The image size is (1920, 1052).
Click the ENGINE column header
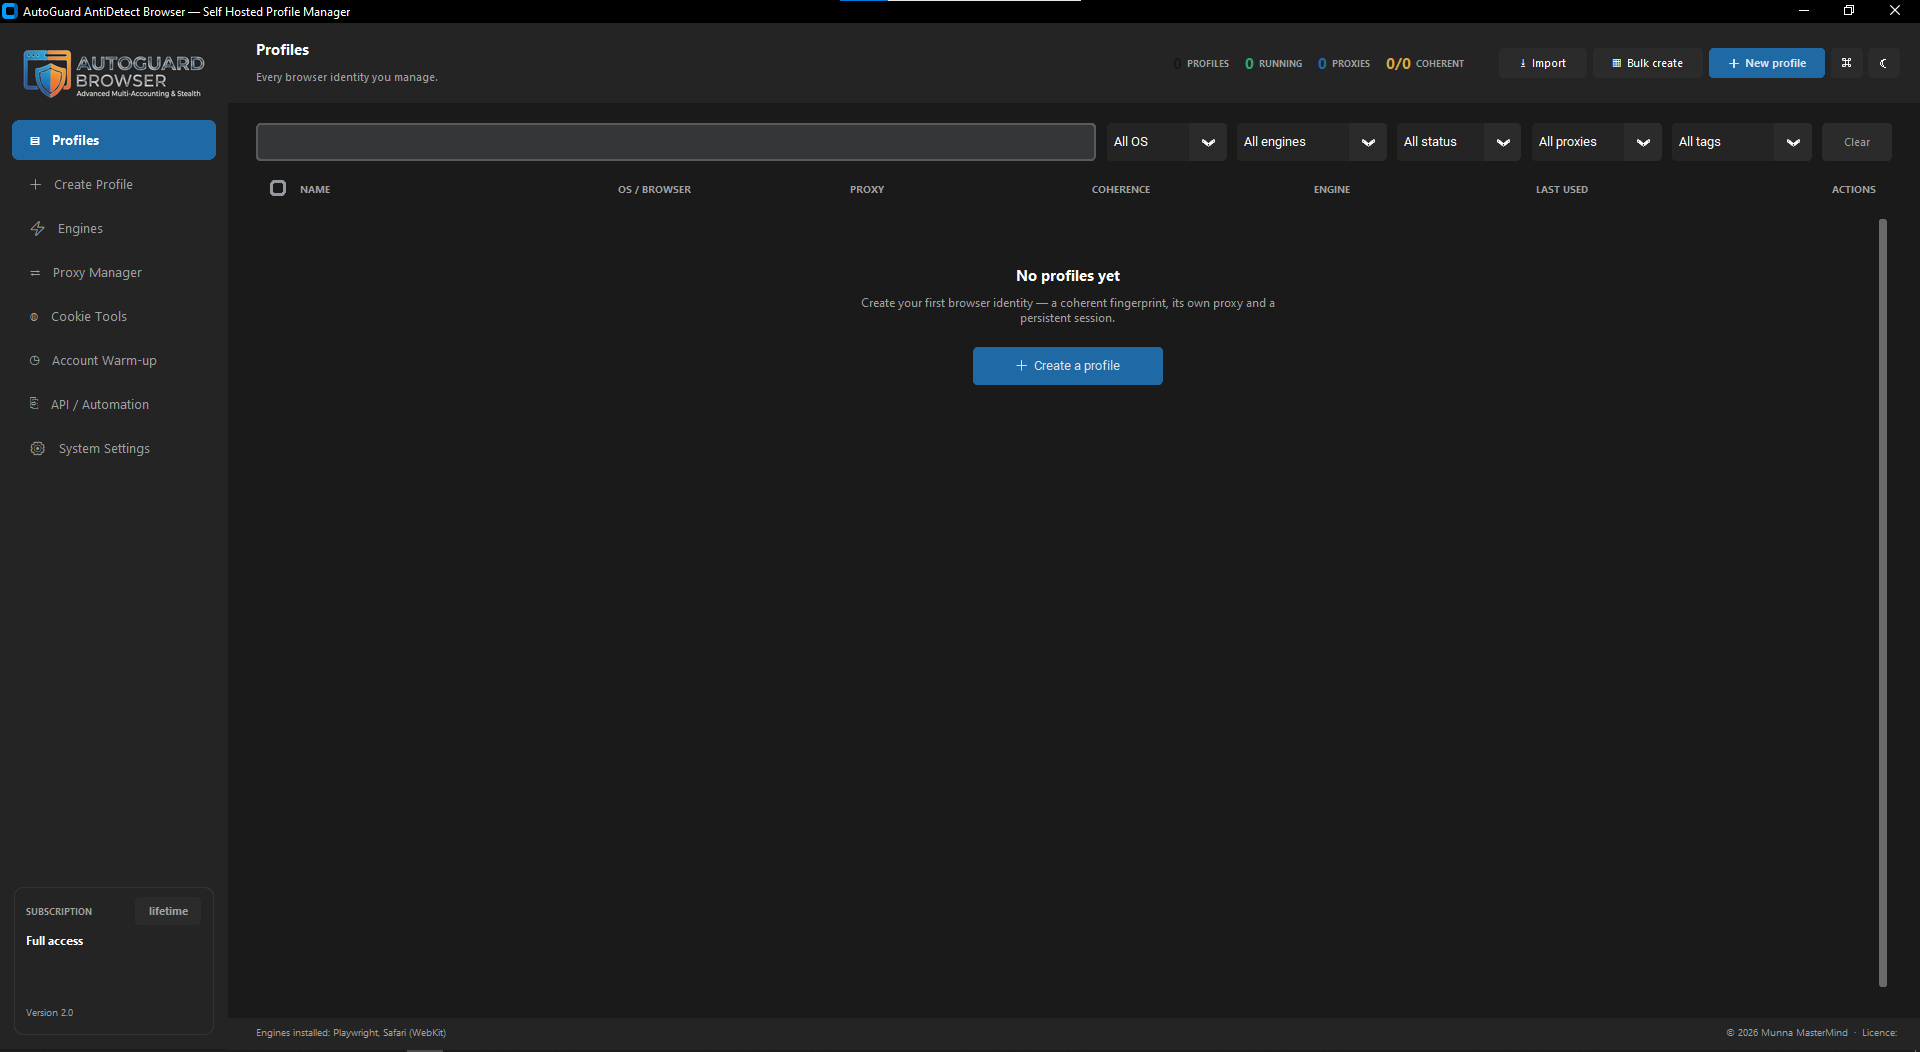pyautogui.click(x=1332, y=189)
